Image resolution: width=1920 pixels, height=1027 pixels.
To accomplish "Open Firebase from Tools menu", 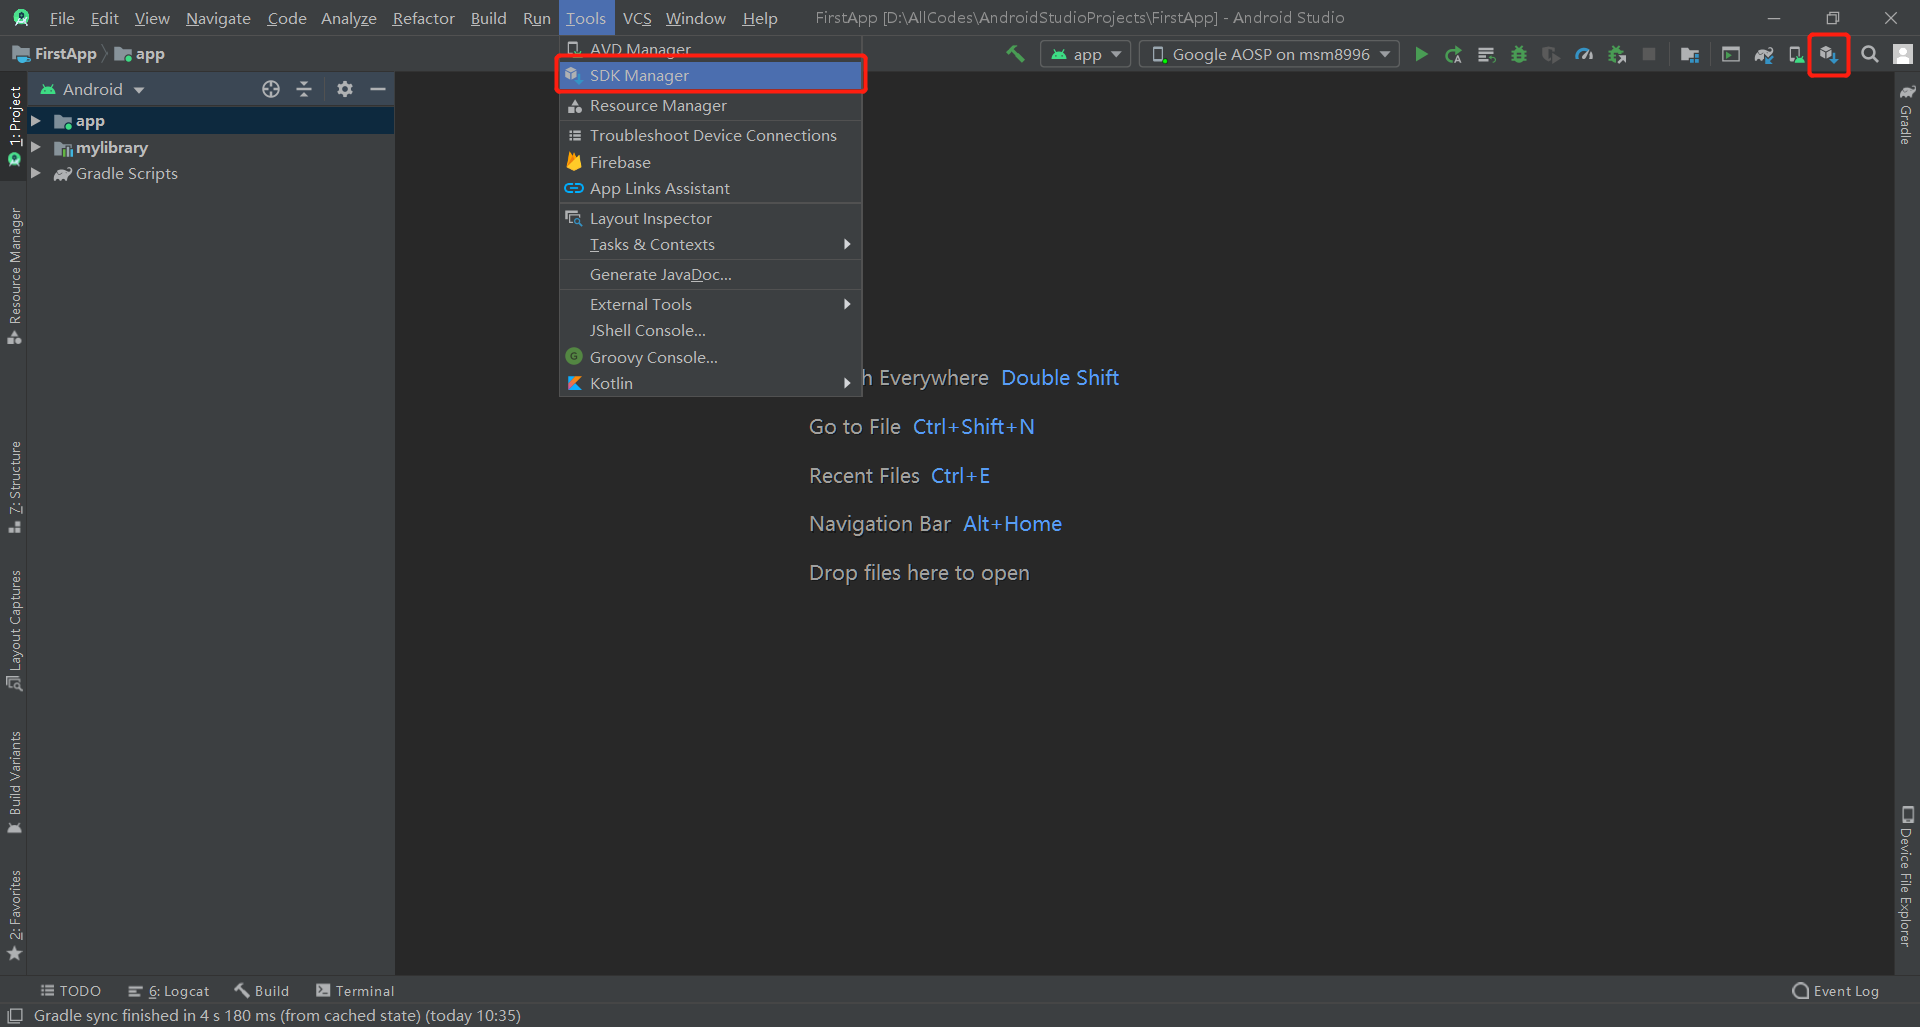I will [710, 162].
